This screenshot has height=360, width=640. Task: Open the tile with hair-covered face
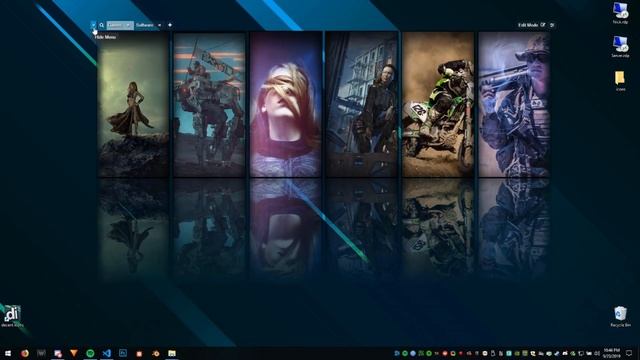coord(286,105)
